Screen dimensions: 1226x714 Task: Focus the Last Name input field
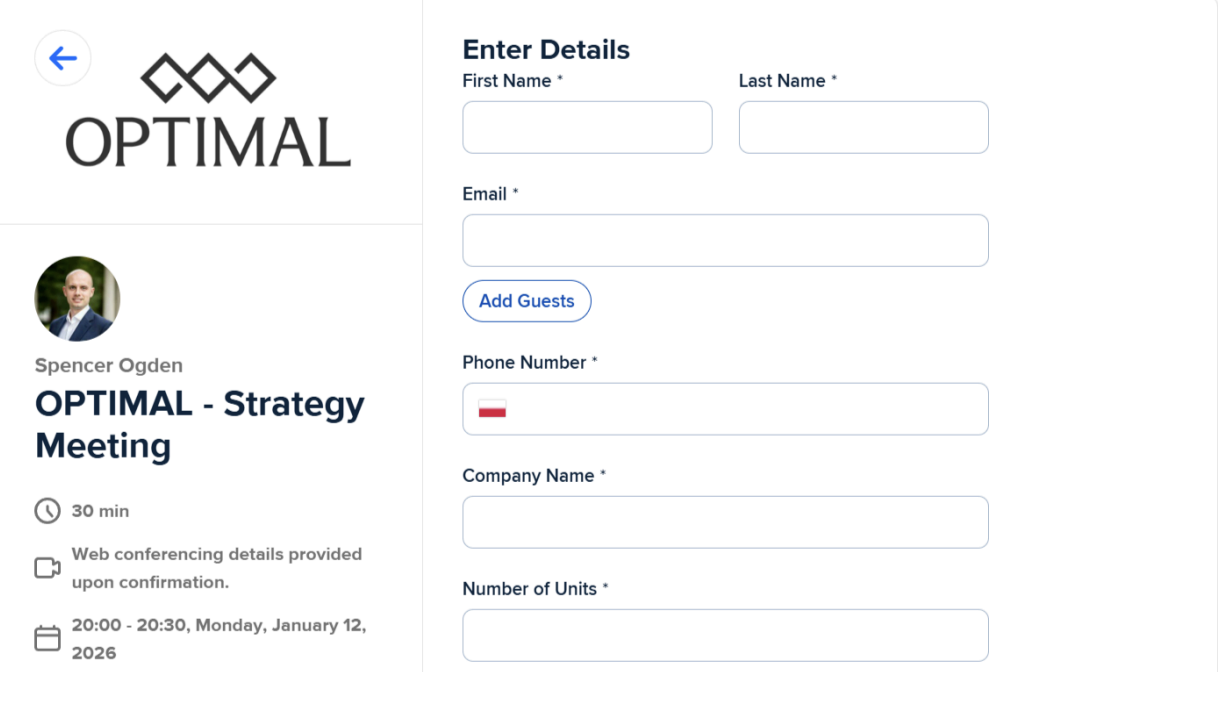(x=864, y=127)
